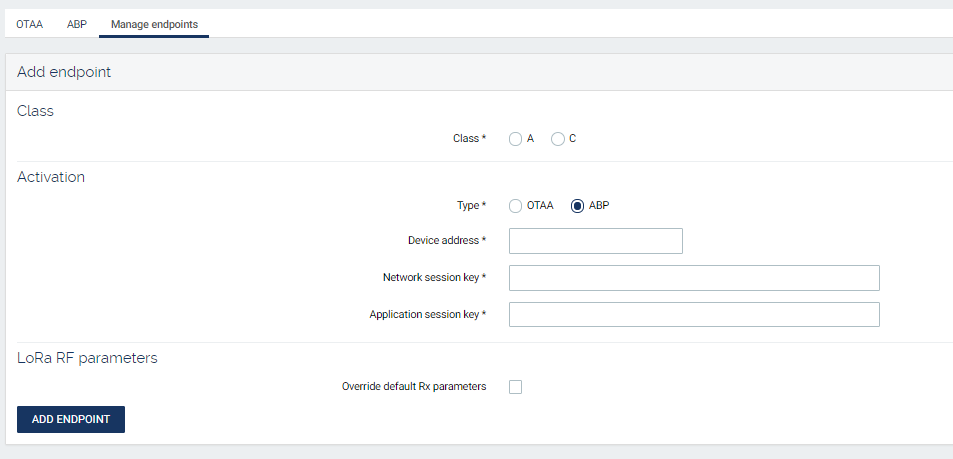Focus the Network session key text box
Image resolution: width=953 pixels, height=459 pixels.
click(693, 278)
